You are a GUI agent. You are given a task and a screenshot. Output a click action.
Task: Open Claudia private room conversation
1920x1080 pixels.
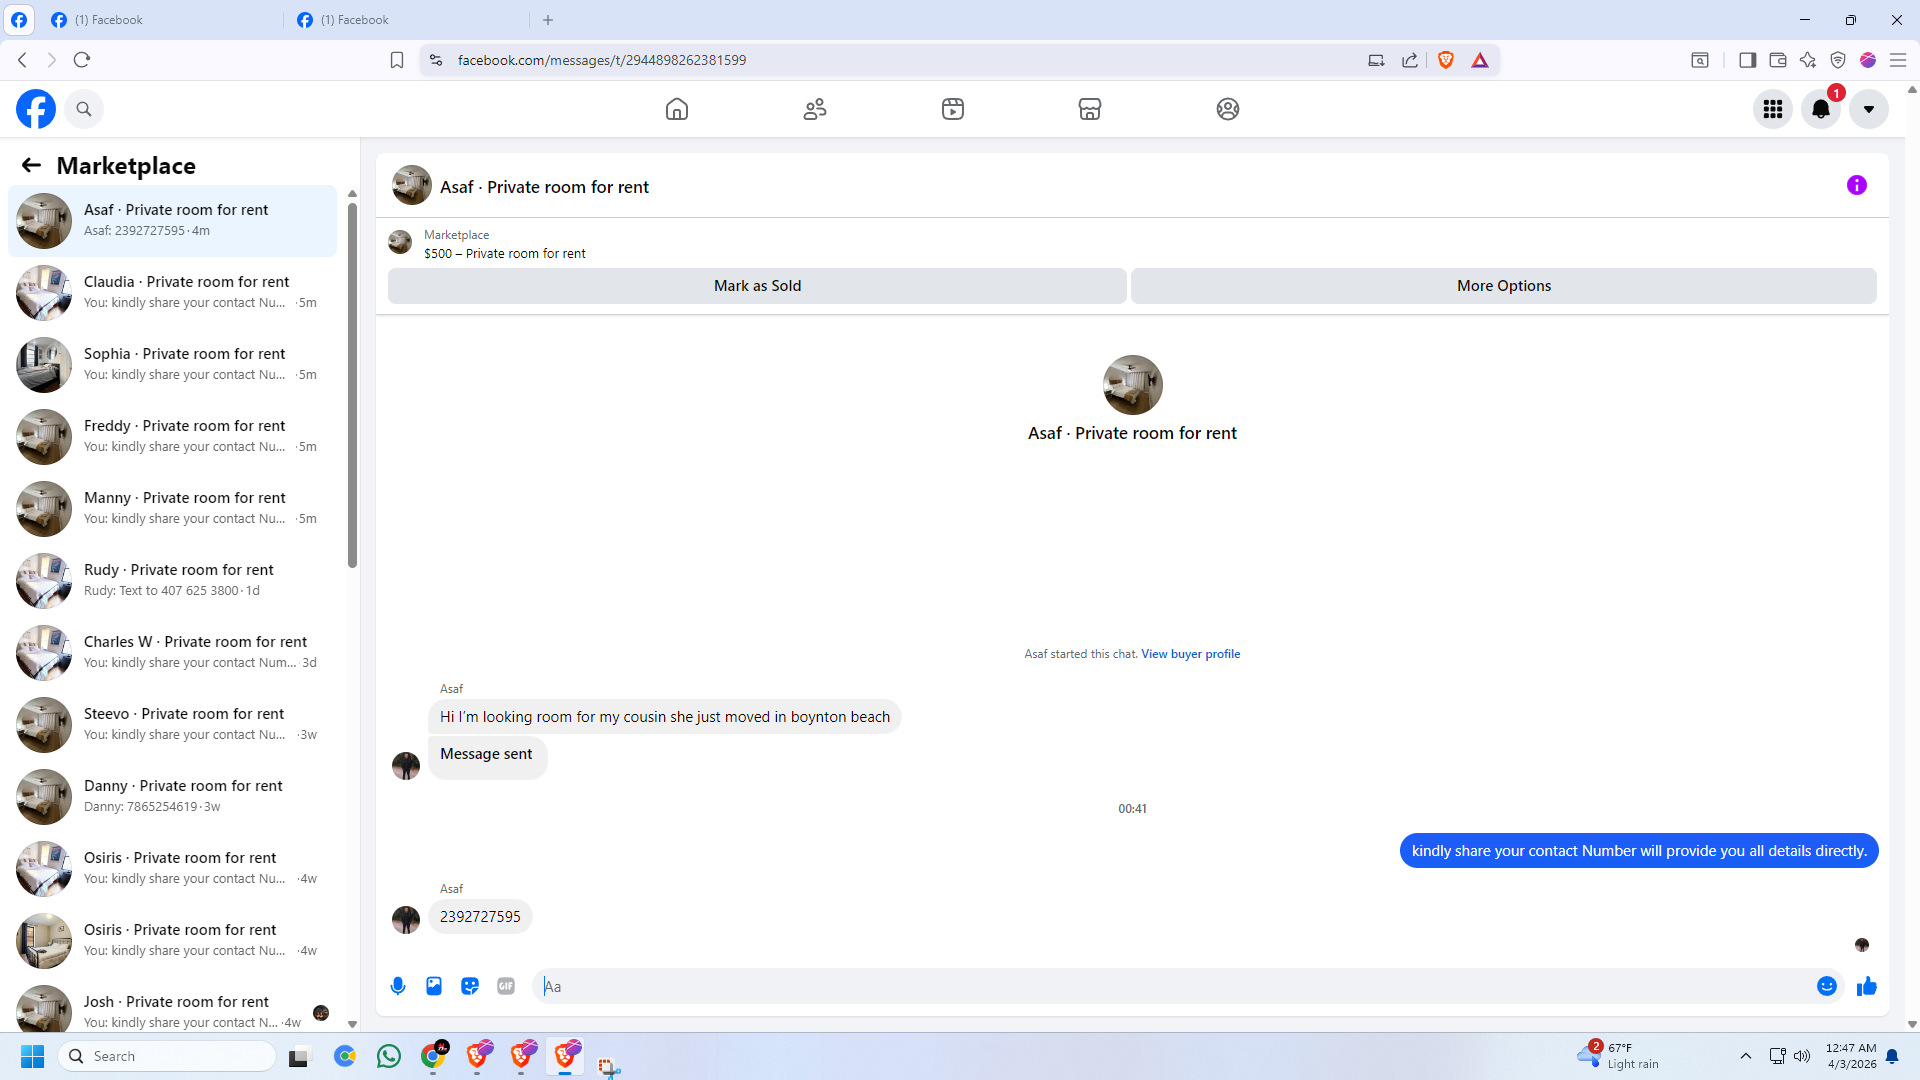pyautogui.click(x=172, y=293)
